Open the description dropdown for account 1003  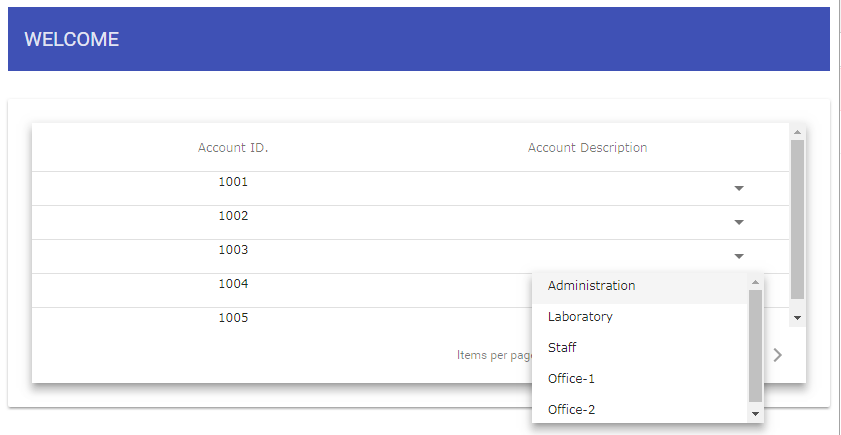pos(739,256)
